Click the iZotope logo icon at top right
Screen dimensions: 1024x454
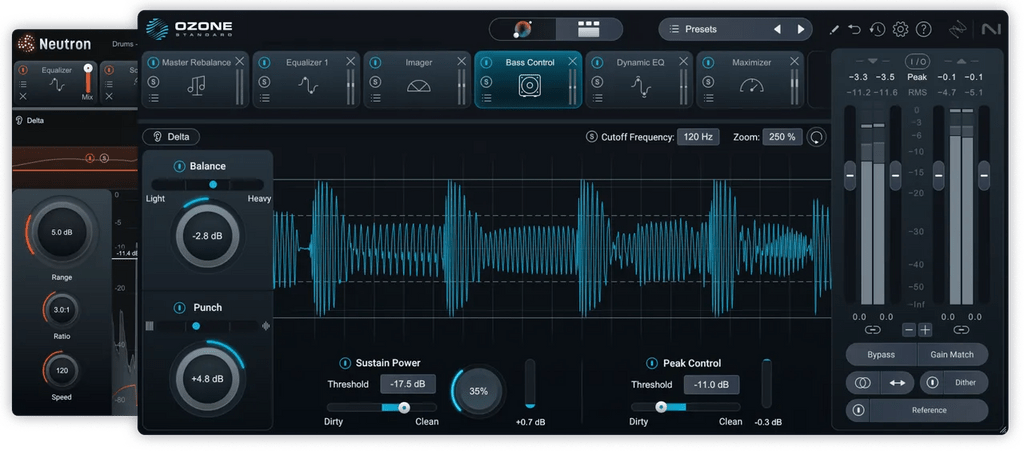tap(960, 29)
